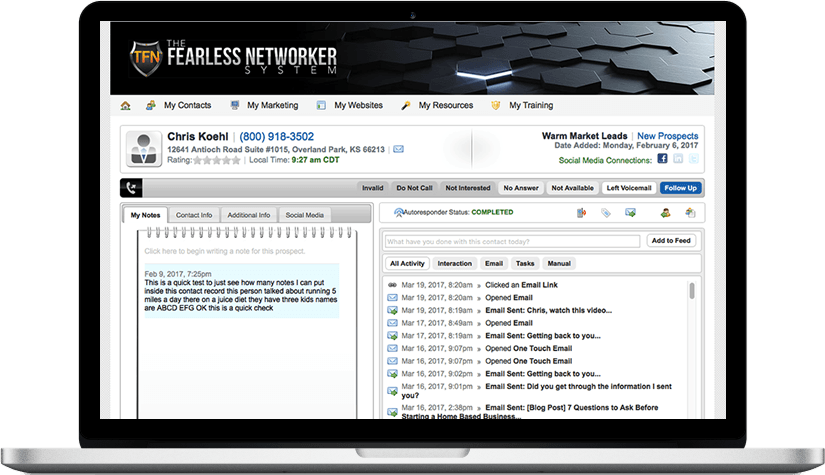Click the Chris Koehl contact avatar
The image size is (825, 475).
[x=144, y=149]
